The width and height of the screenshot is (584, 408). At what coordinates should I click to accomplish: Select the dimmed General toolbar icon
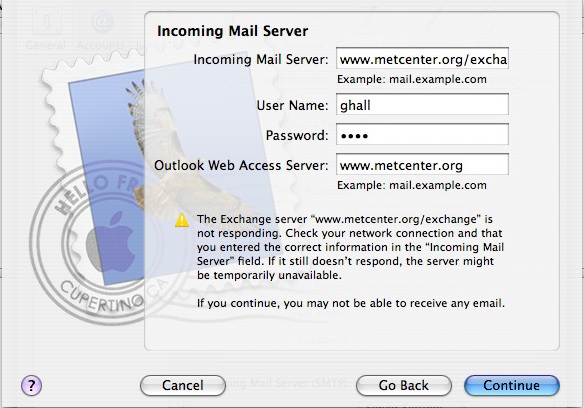point(46,32)
